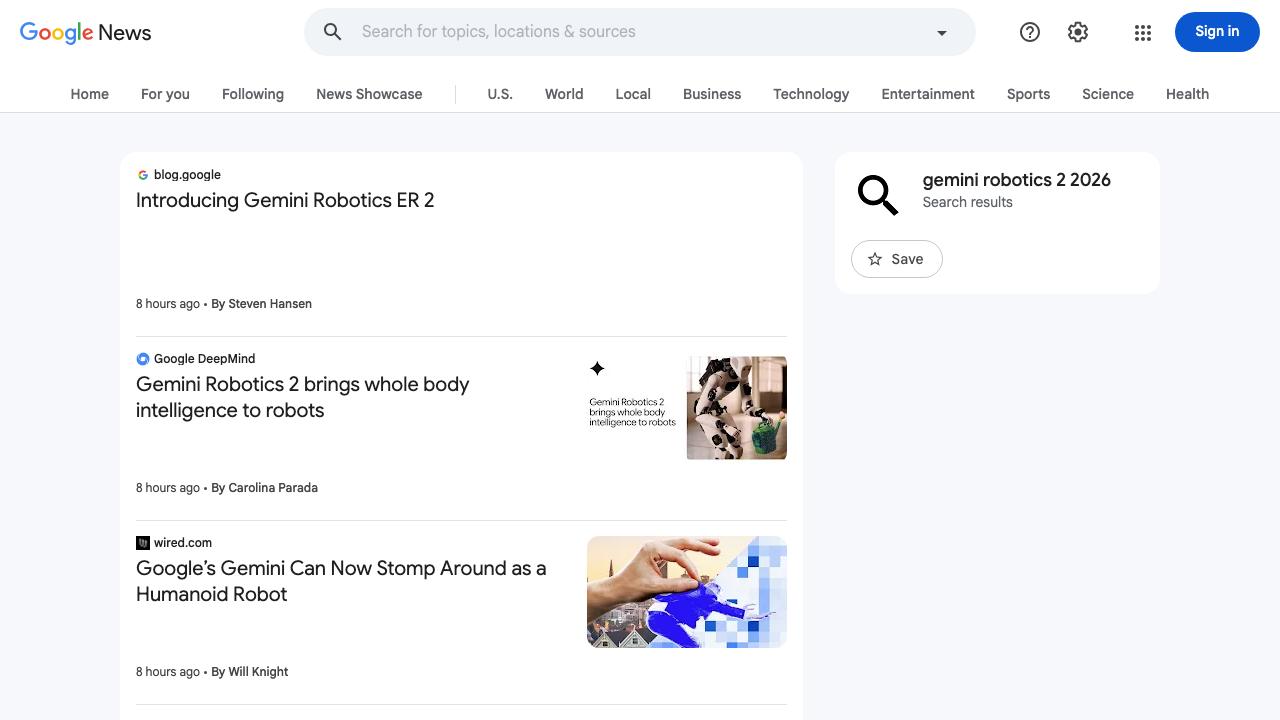The height and width of the screenshot is (720, 1280).
Task: Open article Gemini Robotics 2 brings whole body intelligence
Action: tap(302, 397)
